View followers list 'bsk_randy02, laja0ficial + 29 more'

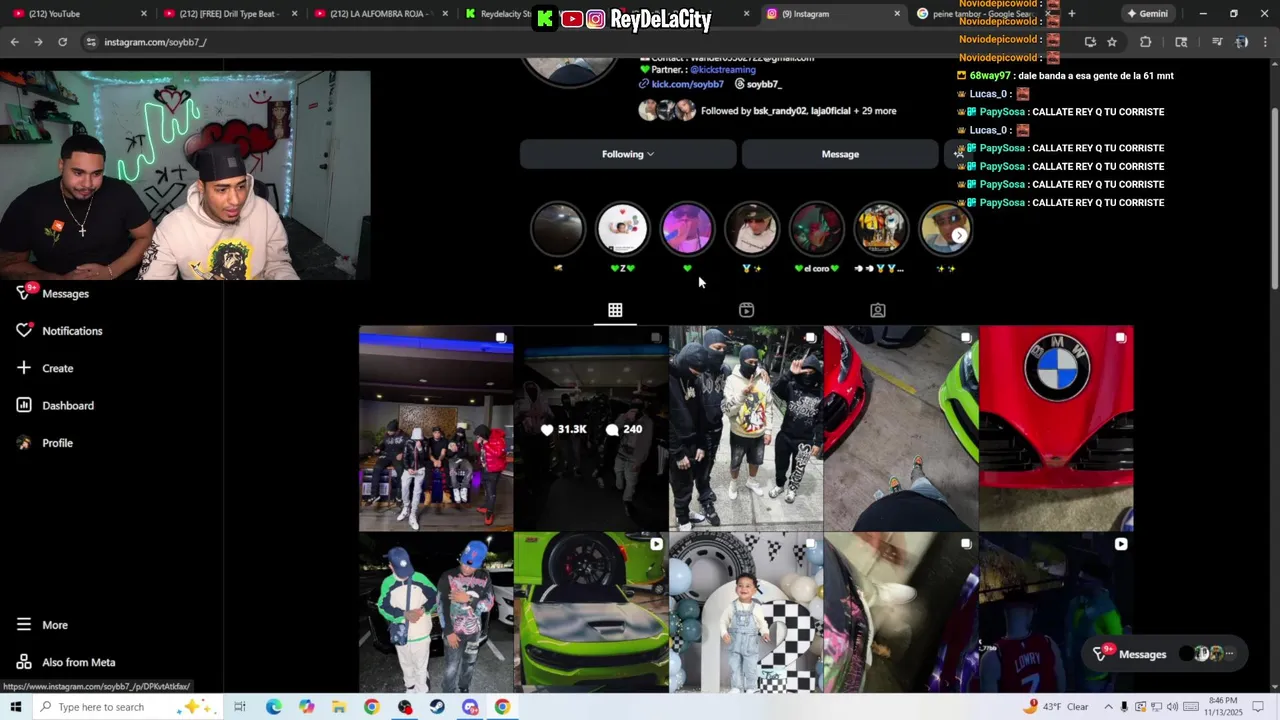[798, 111]
